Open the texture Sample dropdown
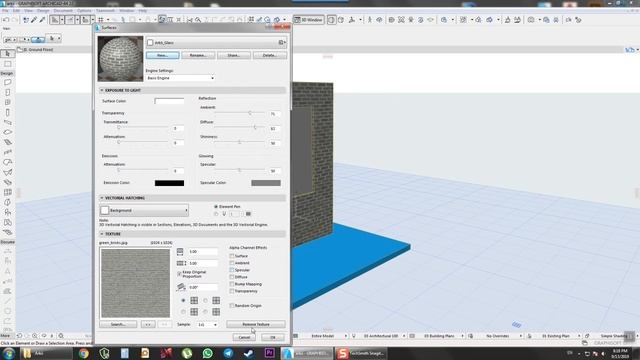Viewport: 640px width, 360px height. pyautogui.click(x=207, y=324)
